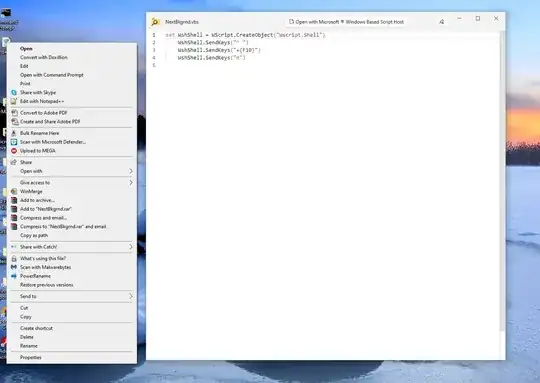Screen dimensions: 540x383
Task: Minimize the preview window
Action: tap(459, 18)
